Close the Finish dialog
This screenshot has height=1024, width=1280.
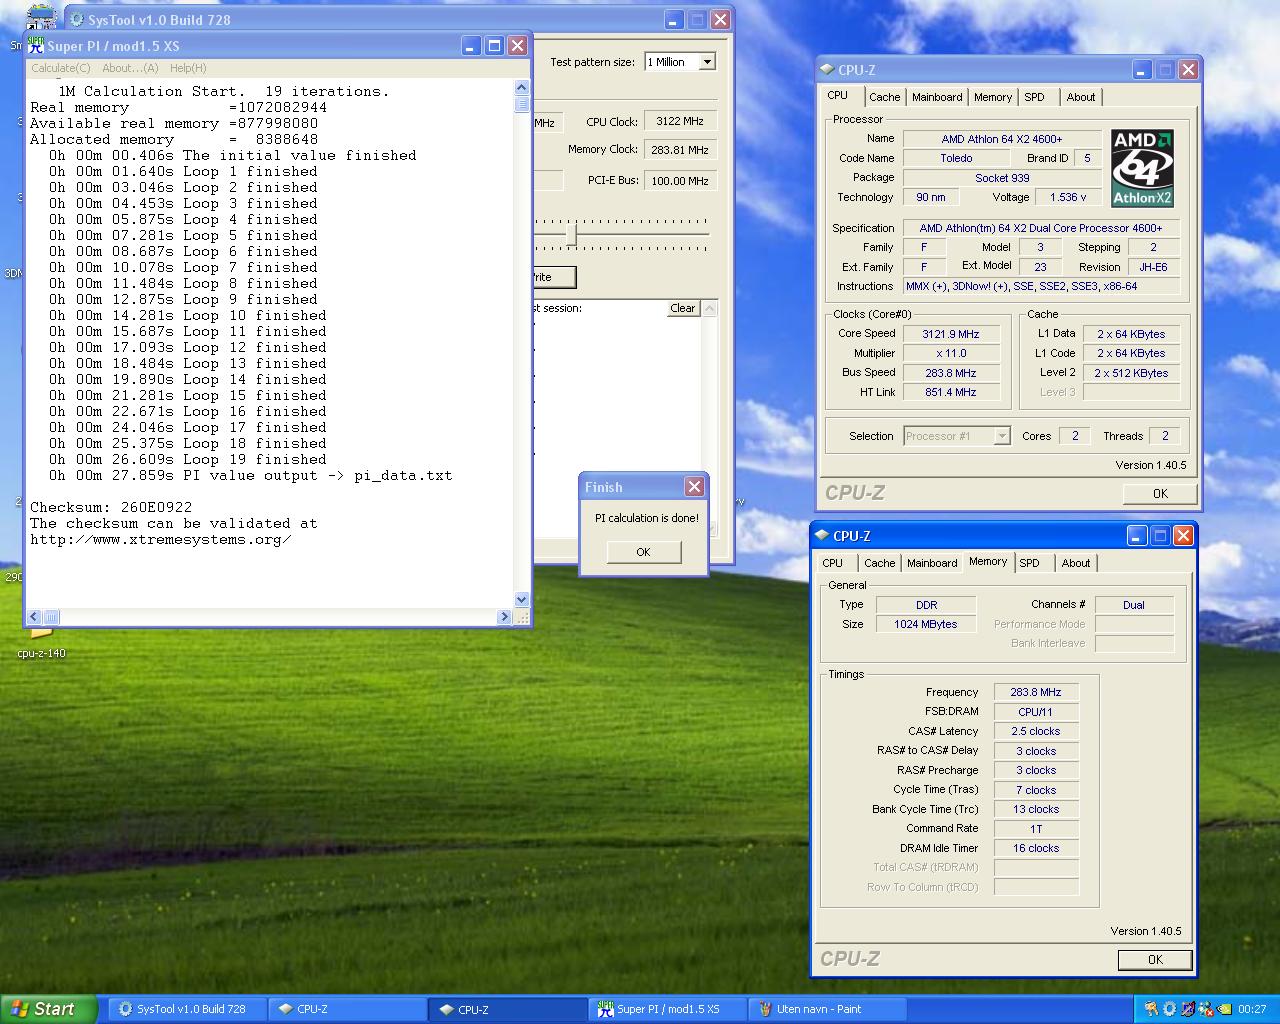tap(694, 486)
